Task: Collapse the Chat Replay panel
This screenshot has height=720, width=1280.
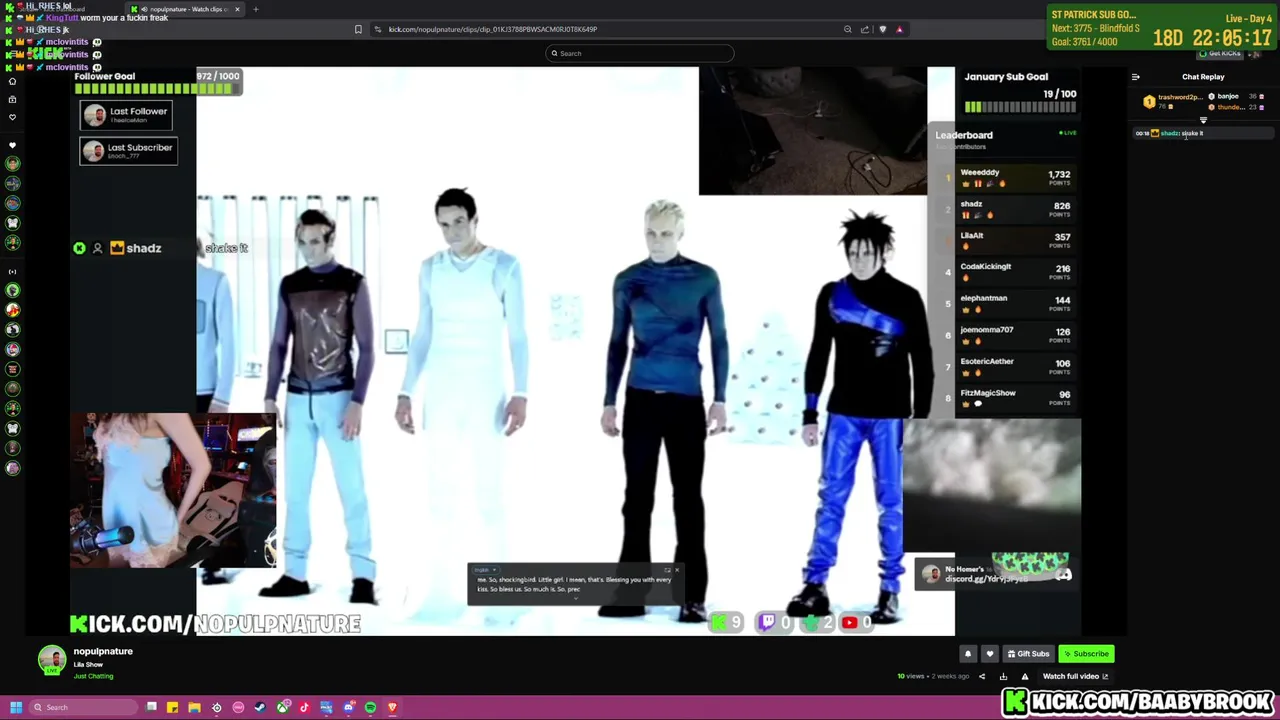Action: pos(1135,77)
